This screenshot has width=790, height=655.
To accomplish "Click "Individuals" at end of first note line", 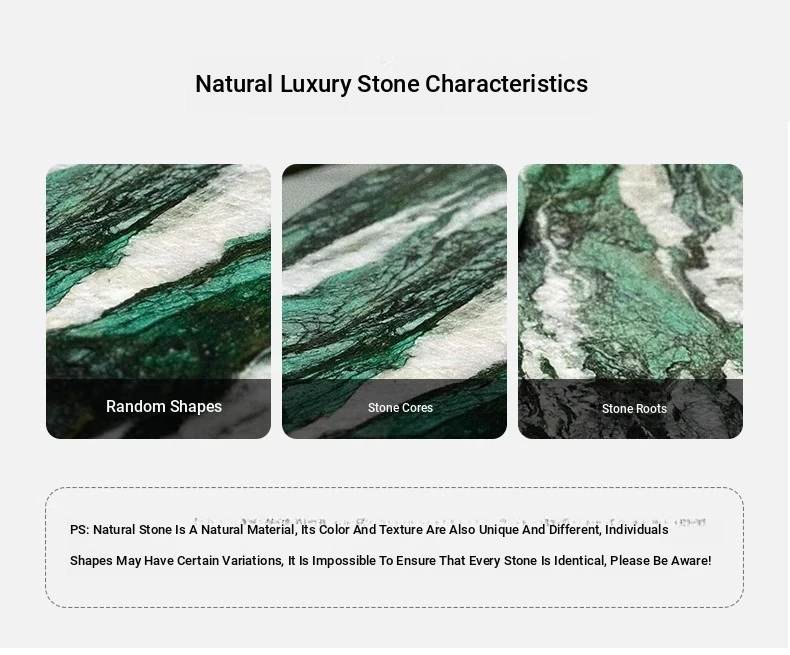I will coord(636,530).
